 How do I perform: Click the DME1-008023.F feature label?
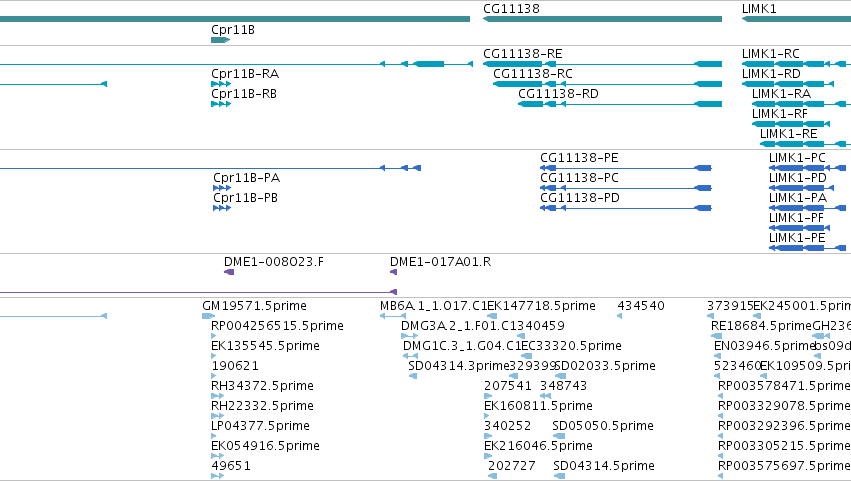tap(274, 262)
